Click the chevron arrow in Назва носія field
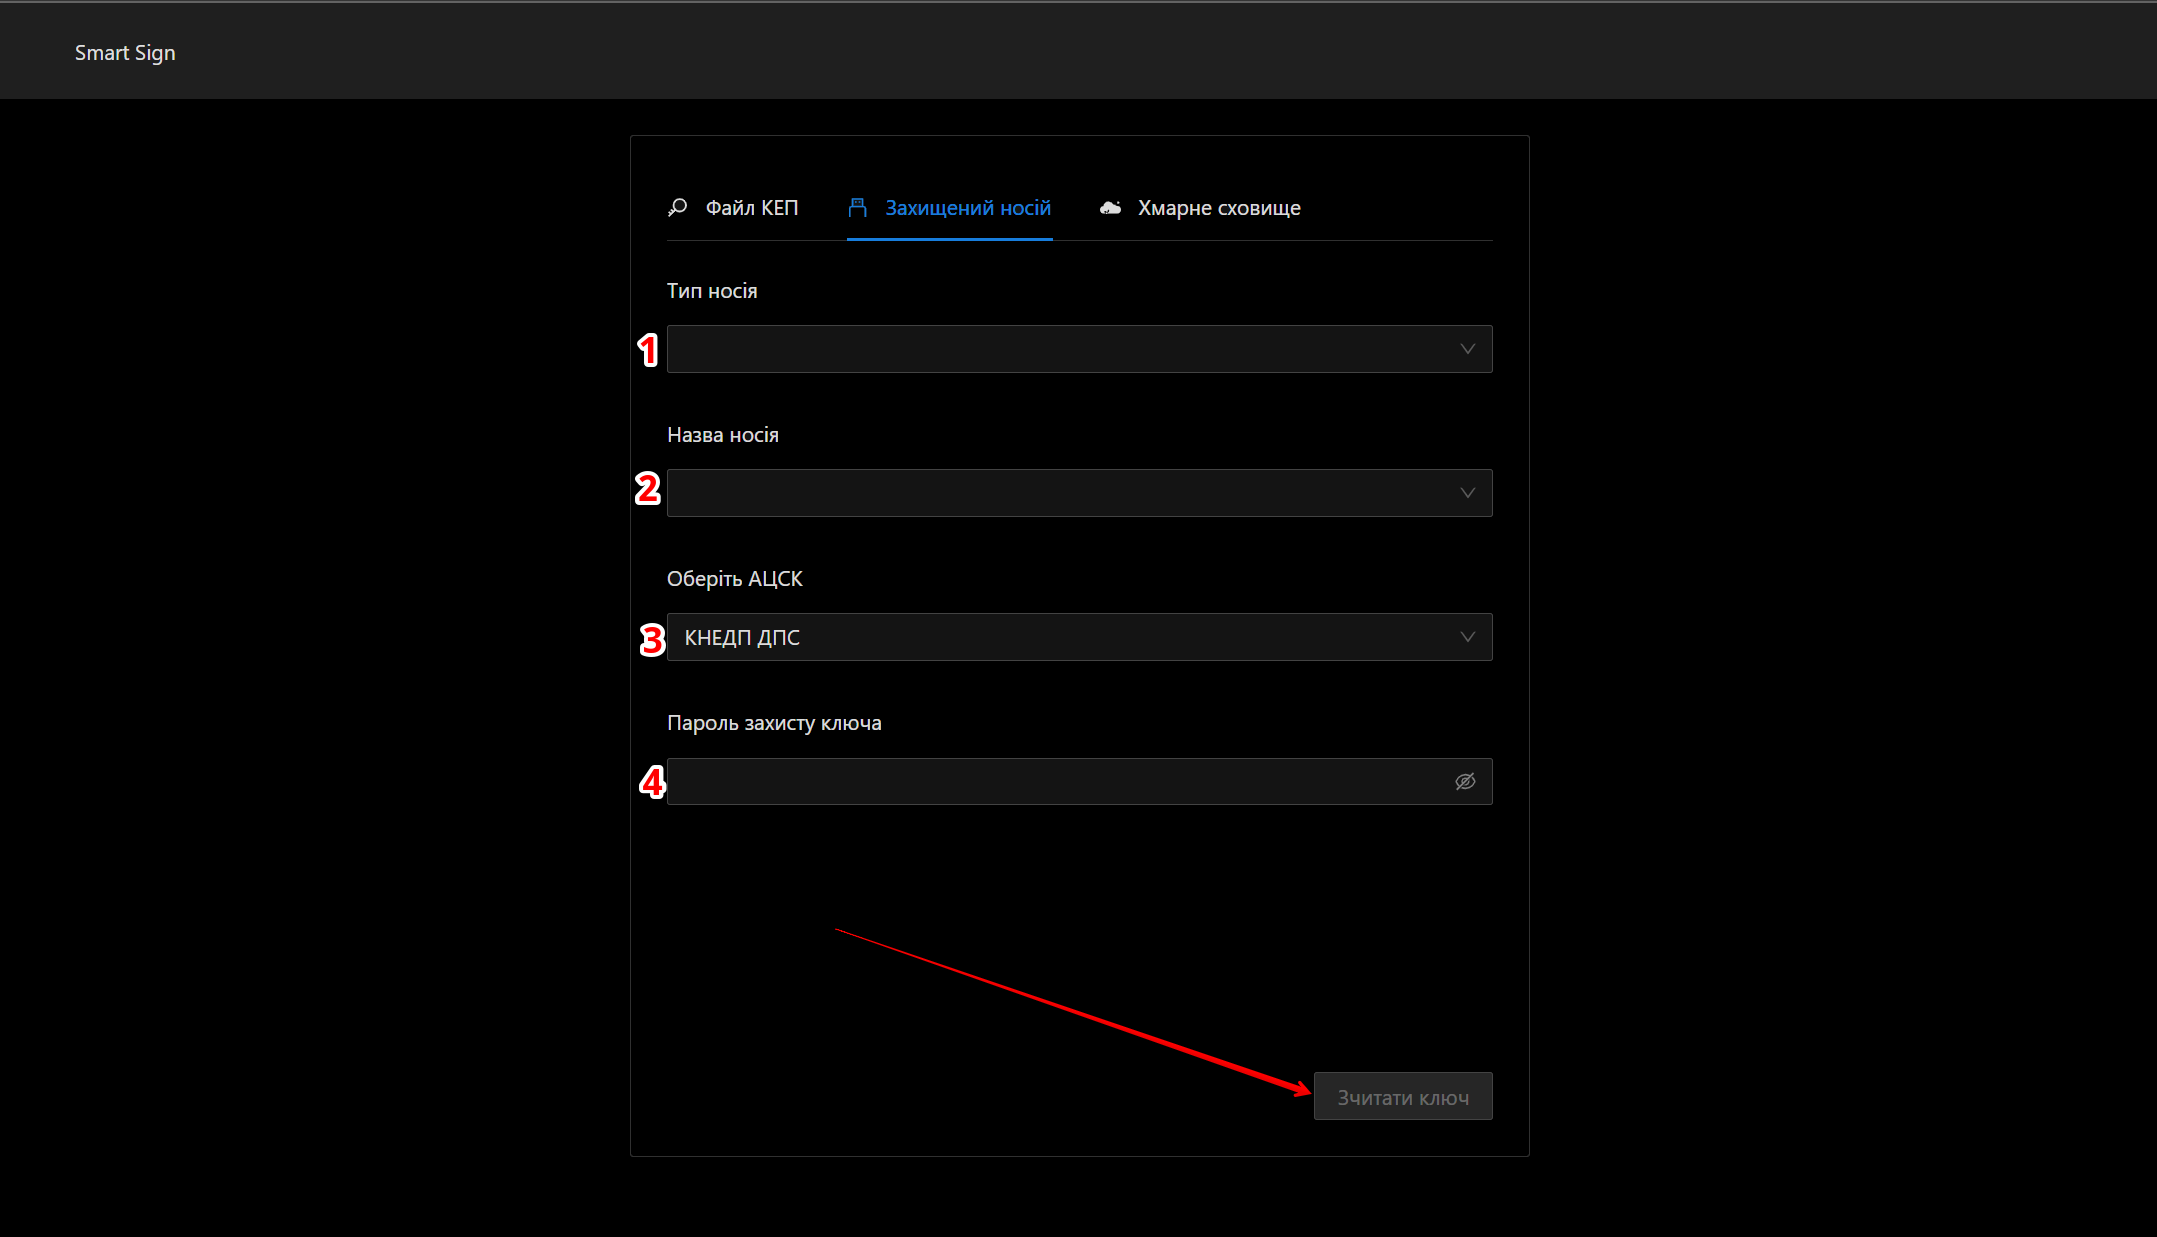2157x1237 pixels. [x=1467, y=493]
